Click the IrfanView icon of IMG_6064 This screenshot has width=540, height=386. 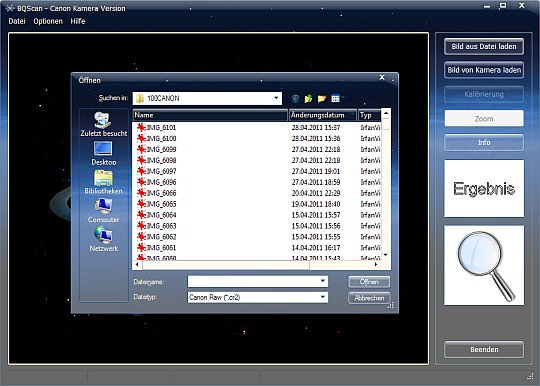pyautogui.click(x=141, y=215)
